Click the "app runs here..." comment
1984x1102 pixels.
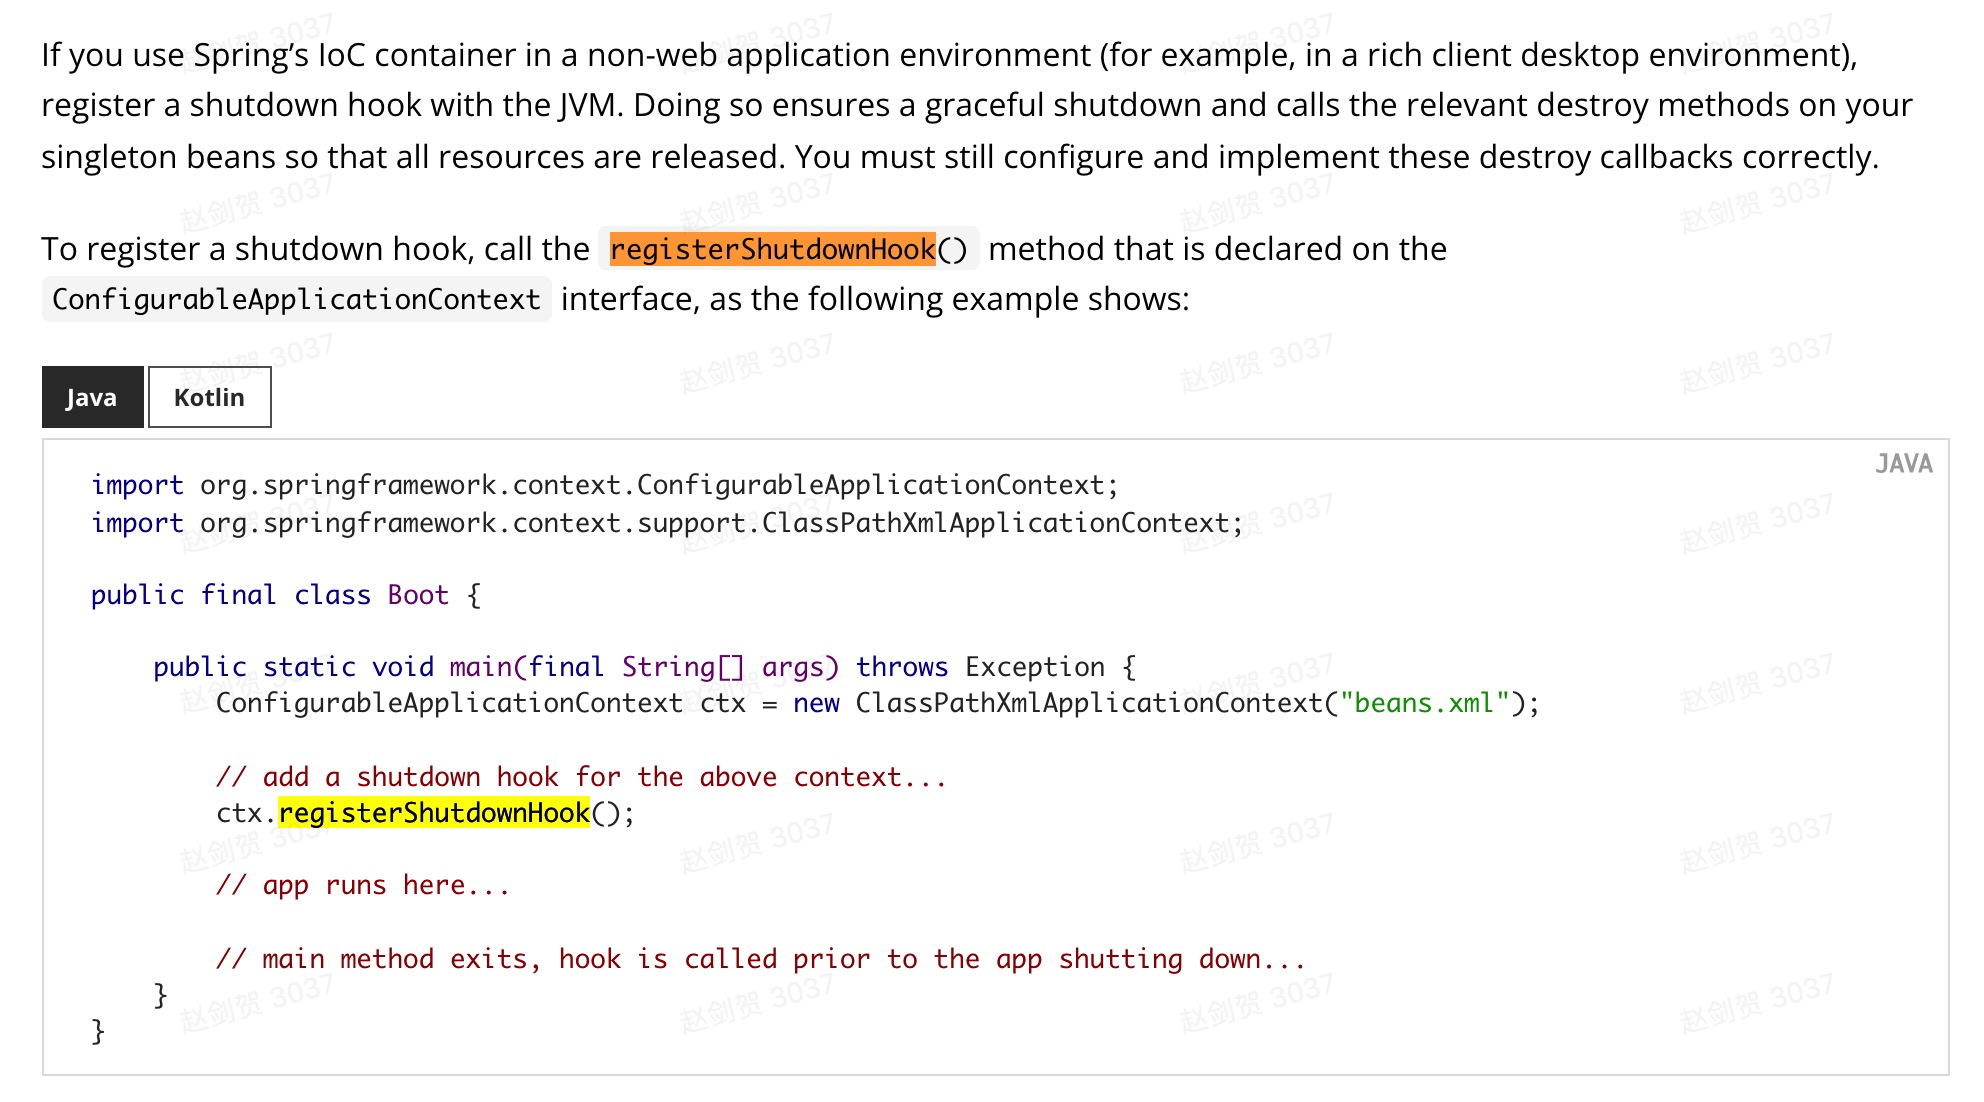(363, 885)
